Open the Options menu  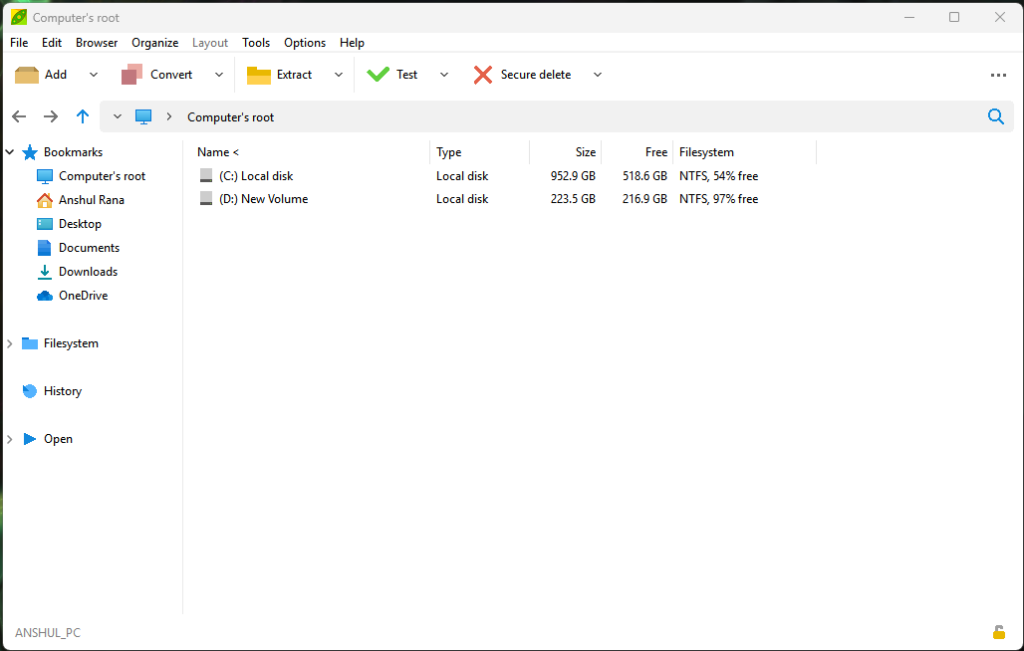coord(304,42)
